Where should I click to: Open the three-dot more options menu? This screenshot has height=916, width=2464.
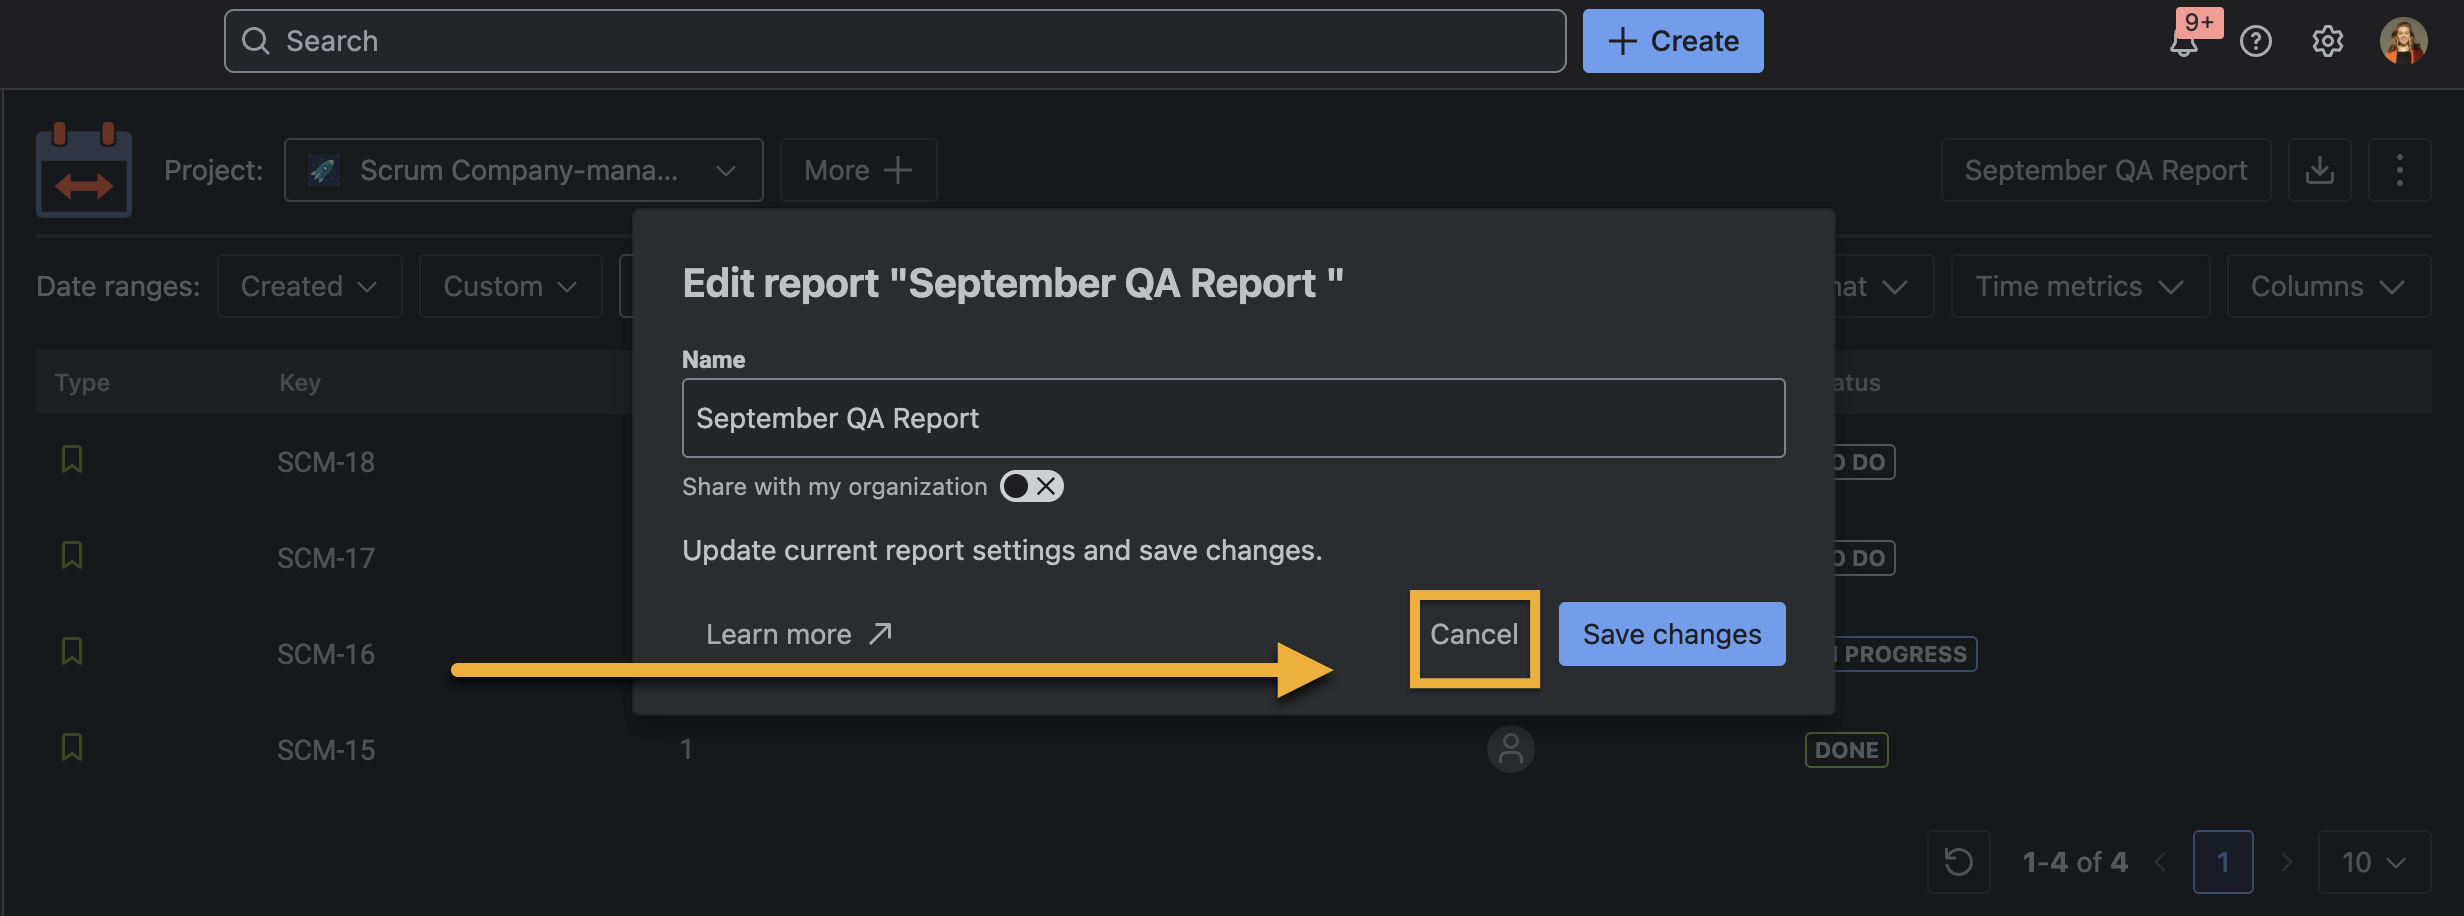coord(2399,171)
